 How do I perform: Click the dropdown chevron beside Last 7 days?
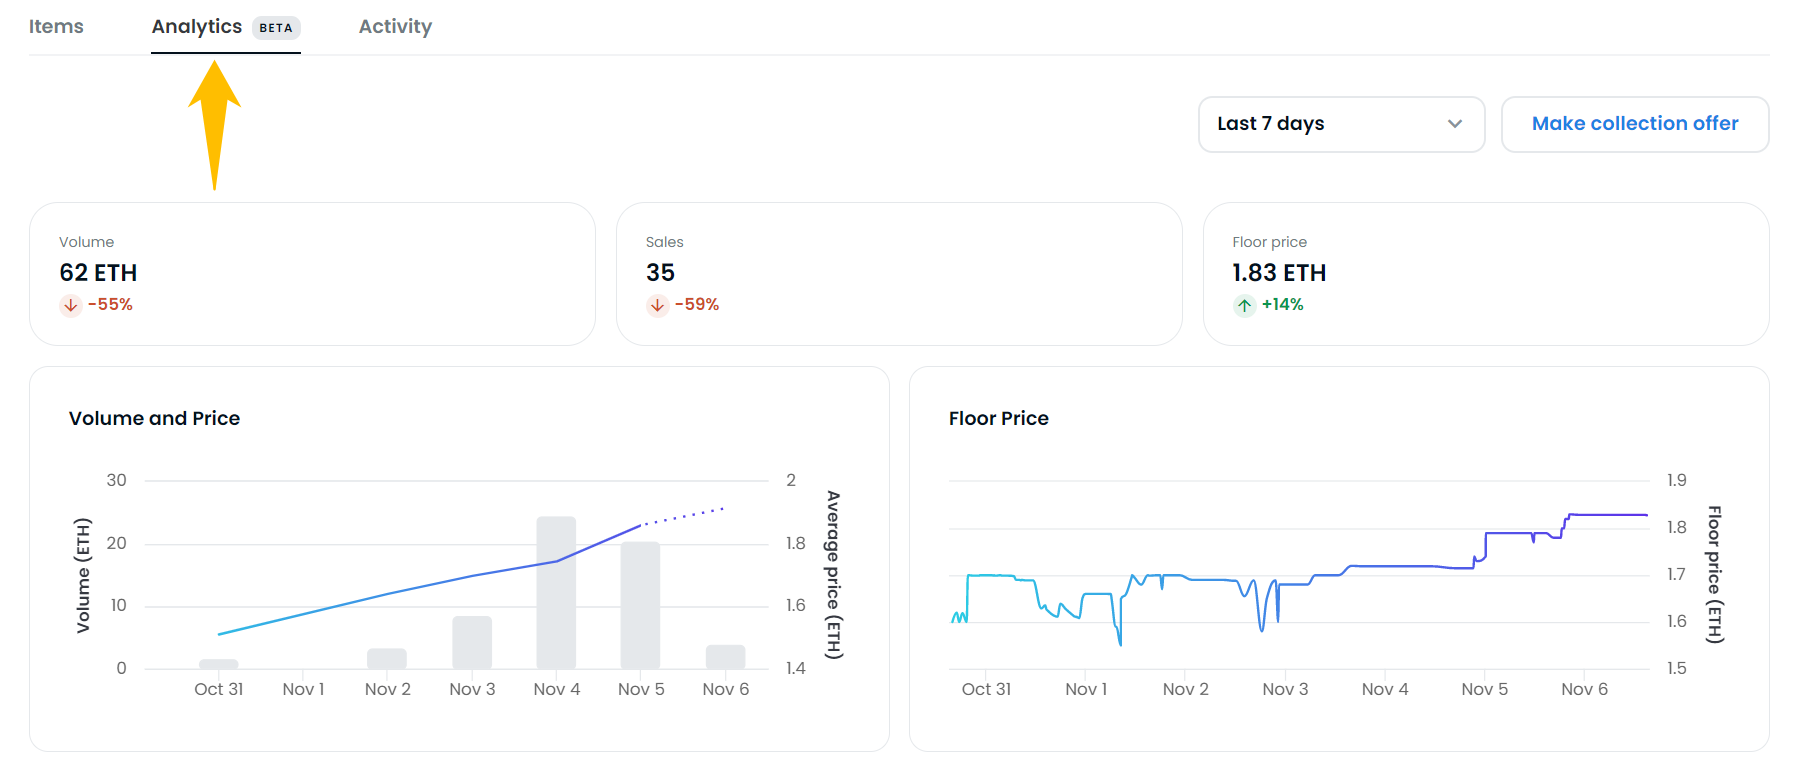coord(1455,124)
